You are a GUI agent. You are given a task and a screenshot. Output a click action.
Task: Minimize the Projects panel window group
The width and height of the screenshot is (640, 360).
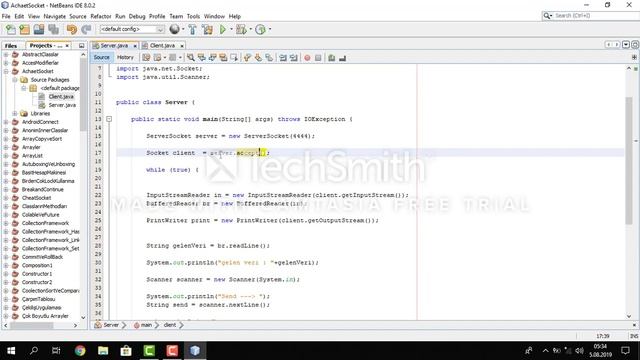[81, 46]
